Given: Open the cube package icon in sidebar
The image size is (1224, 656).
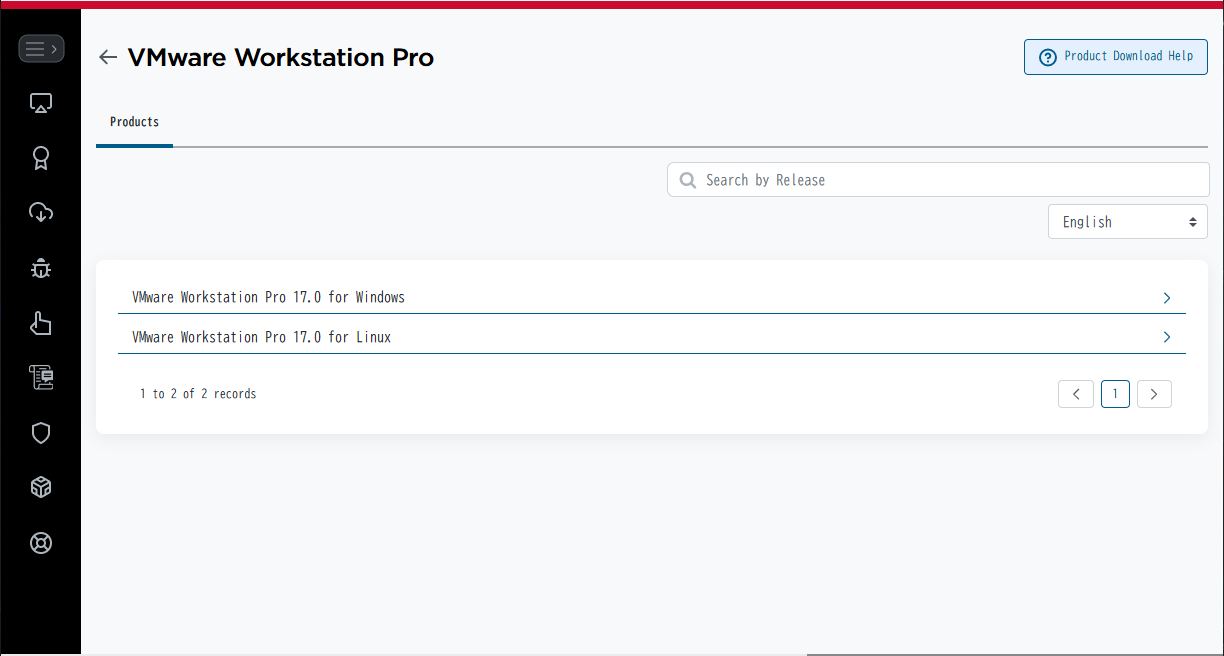Looking at the screenshot, I should (41, 487).
